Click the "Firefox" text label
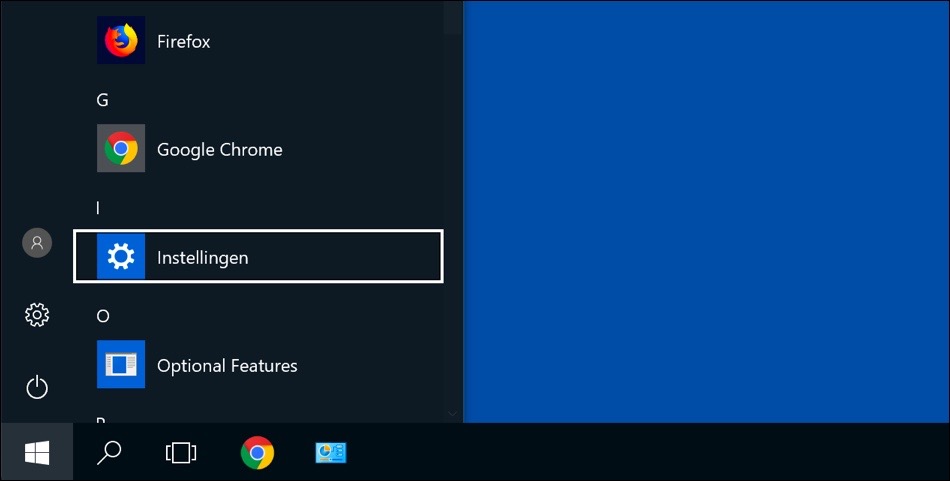Viewport: 950px width, 481px height. 184,41
